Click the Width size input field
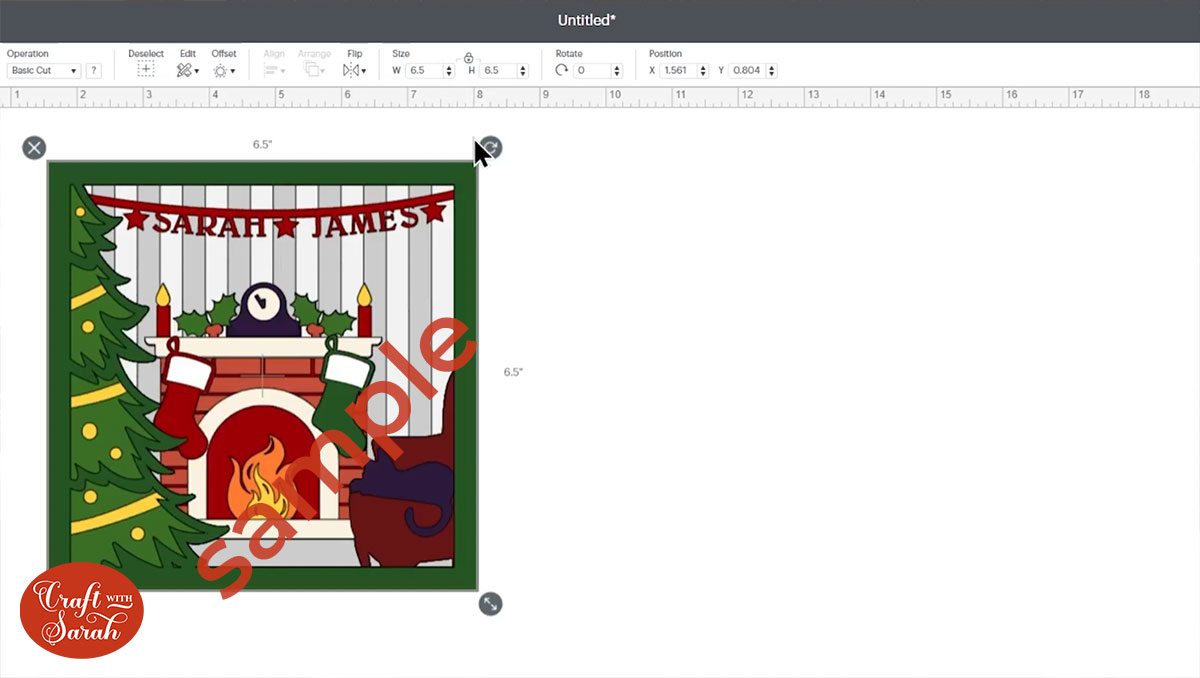 [423, 71]
